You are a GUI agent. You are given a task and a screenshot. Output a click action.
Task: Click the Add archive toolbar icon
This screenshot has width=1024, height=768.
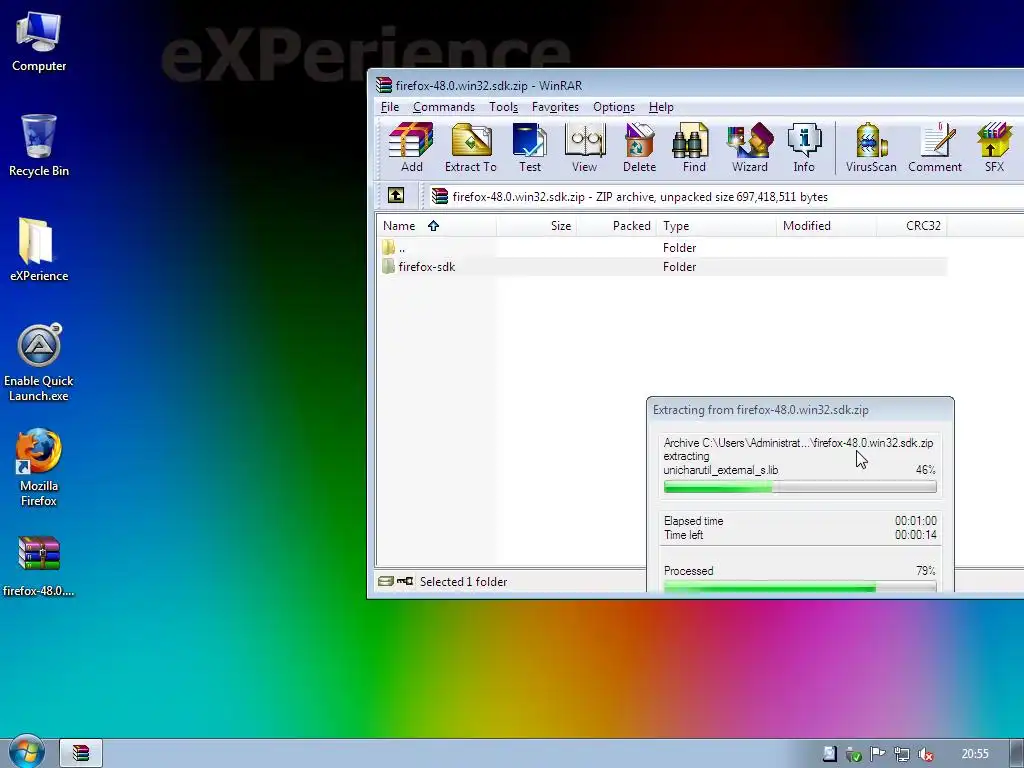411,148
